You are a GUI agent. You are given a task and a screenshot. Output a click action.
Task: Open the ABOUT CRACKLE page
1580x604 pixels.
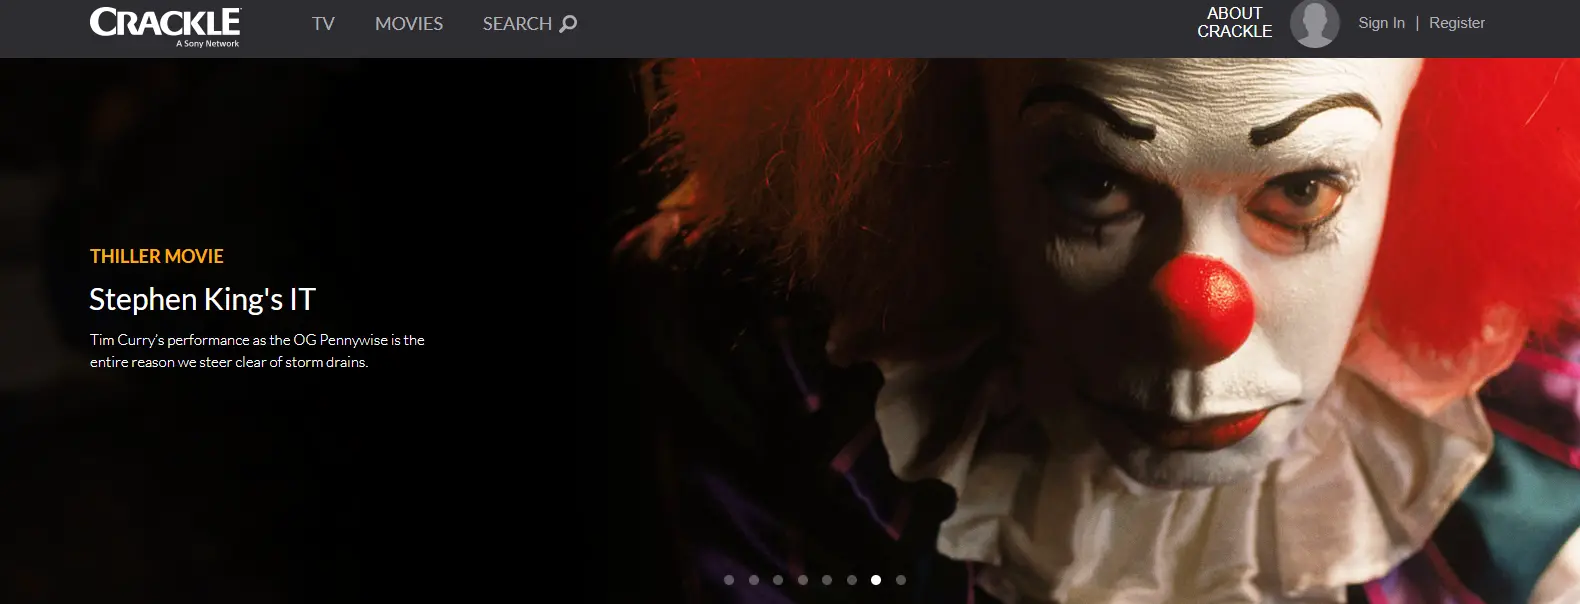point(1235,22)
